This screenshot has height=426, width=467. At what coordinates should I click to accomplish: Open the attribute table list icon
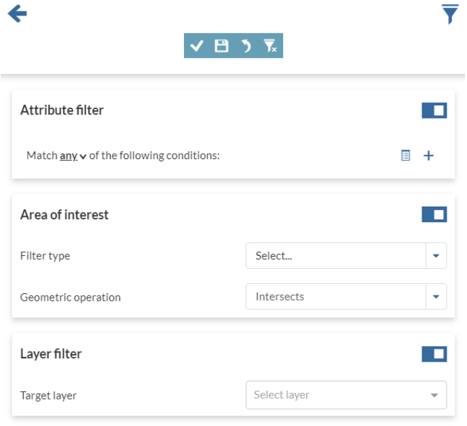click(405, 155)
